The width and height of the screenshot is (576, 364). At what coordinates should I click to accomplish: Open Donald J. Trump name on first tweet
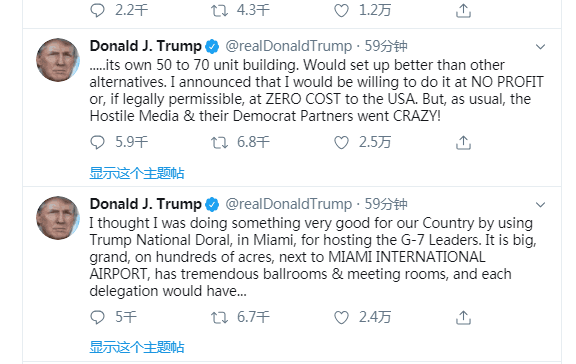point(145,46)
